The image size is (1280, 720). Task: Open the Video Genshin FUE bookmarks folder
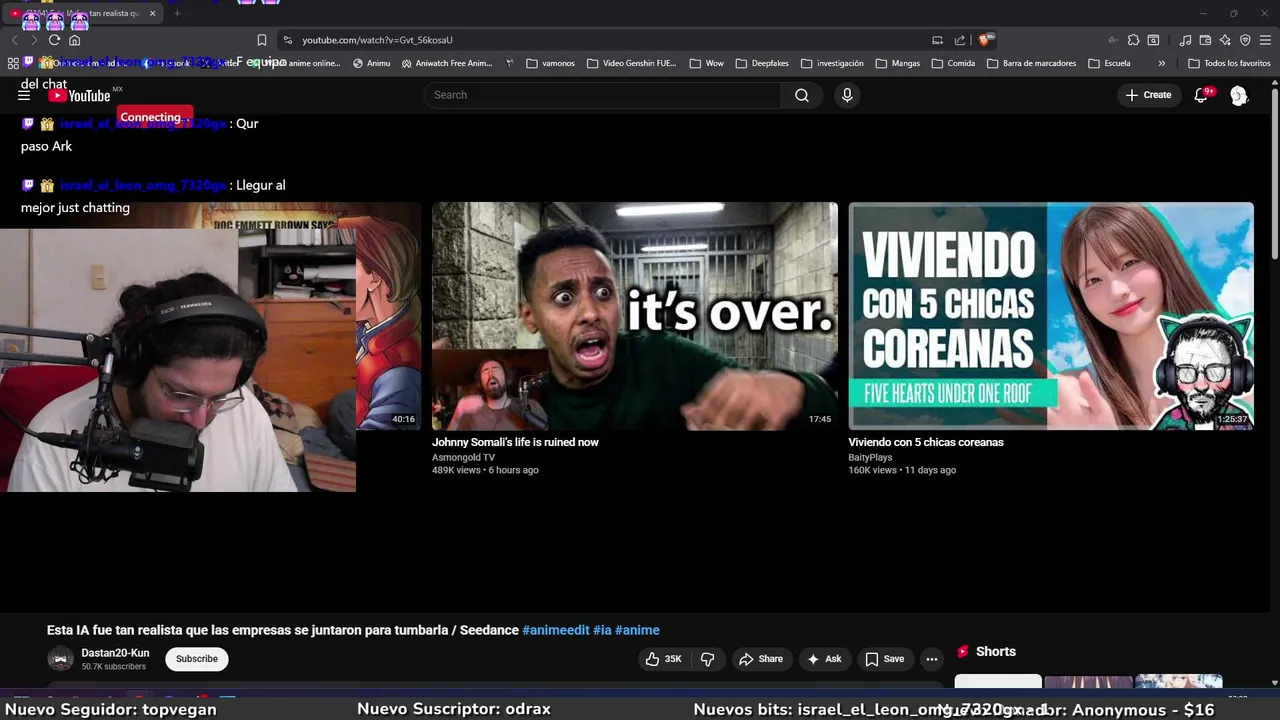coord(632,63)
